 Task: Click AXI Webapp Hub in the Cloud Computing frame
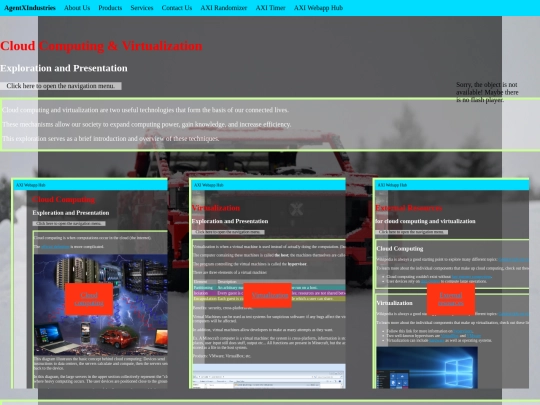pyautogui.click(x=31, y=185)
